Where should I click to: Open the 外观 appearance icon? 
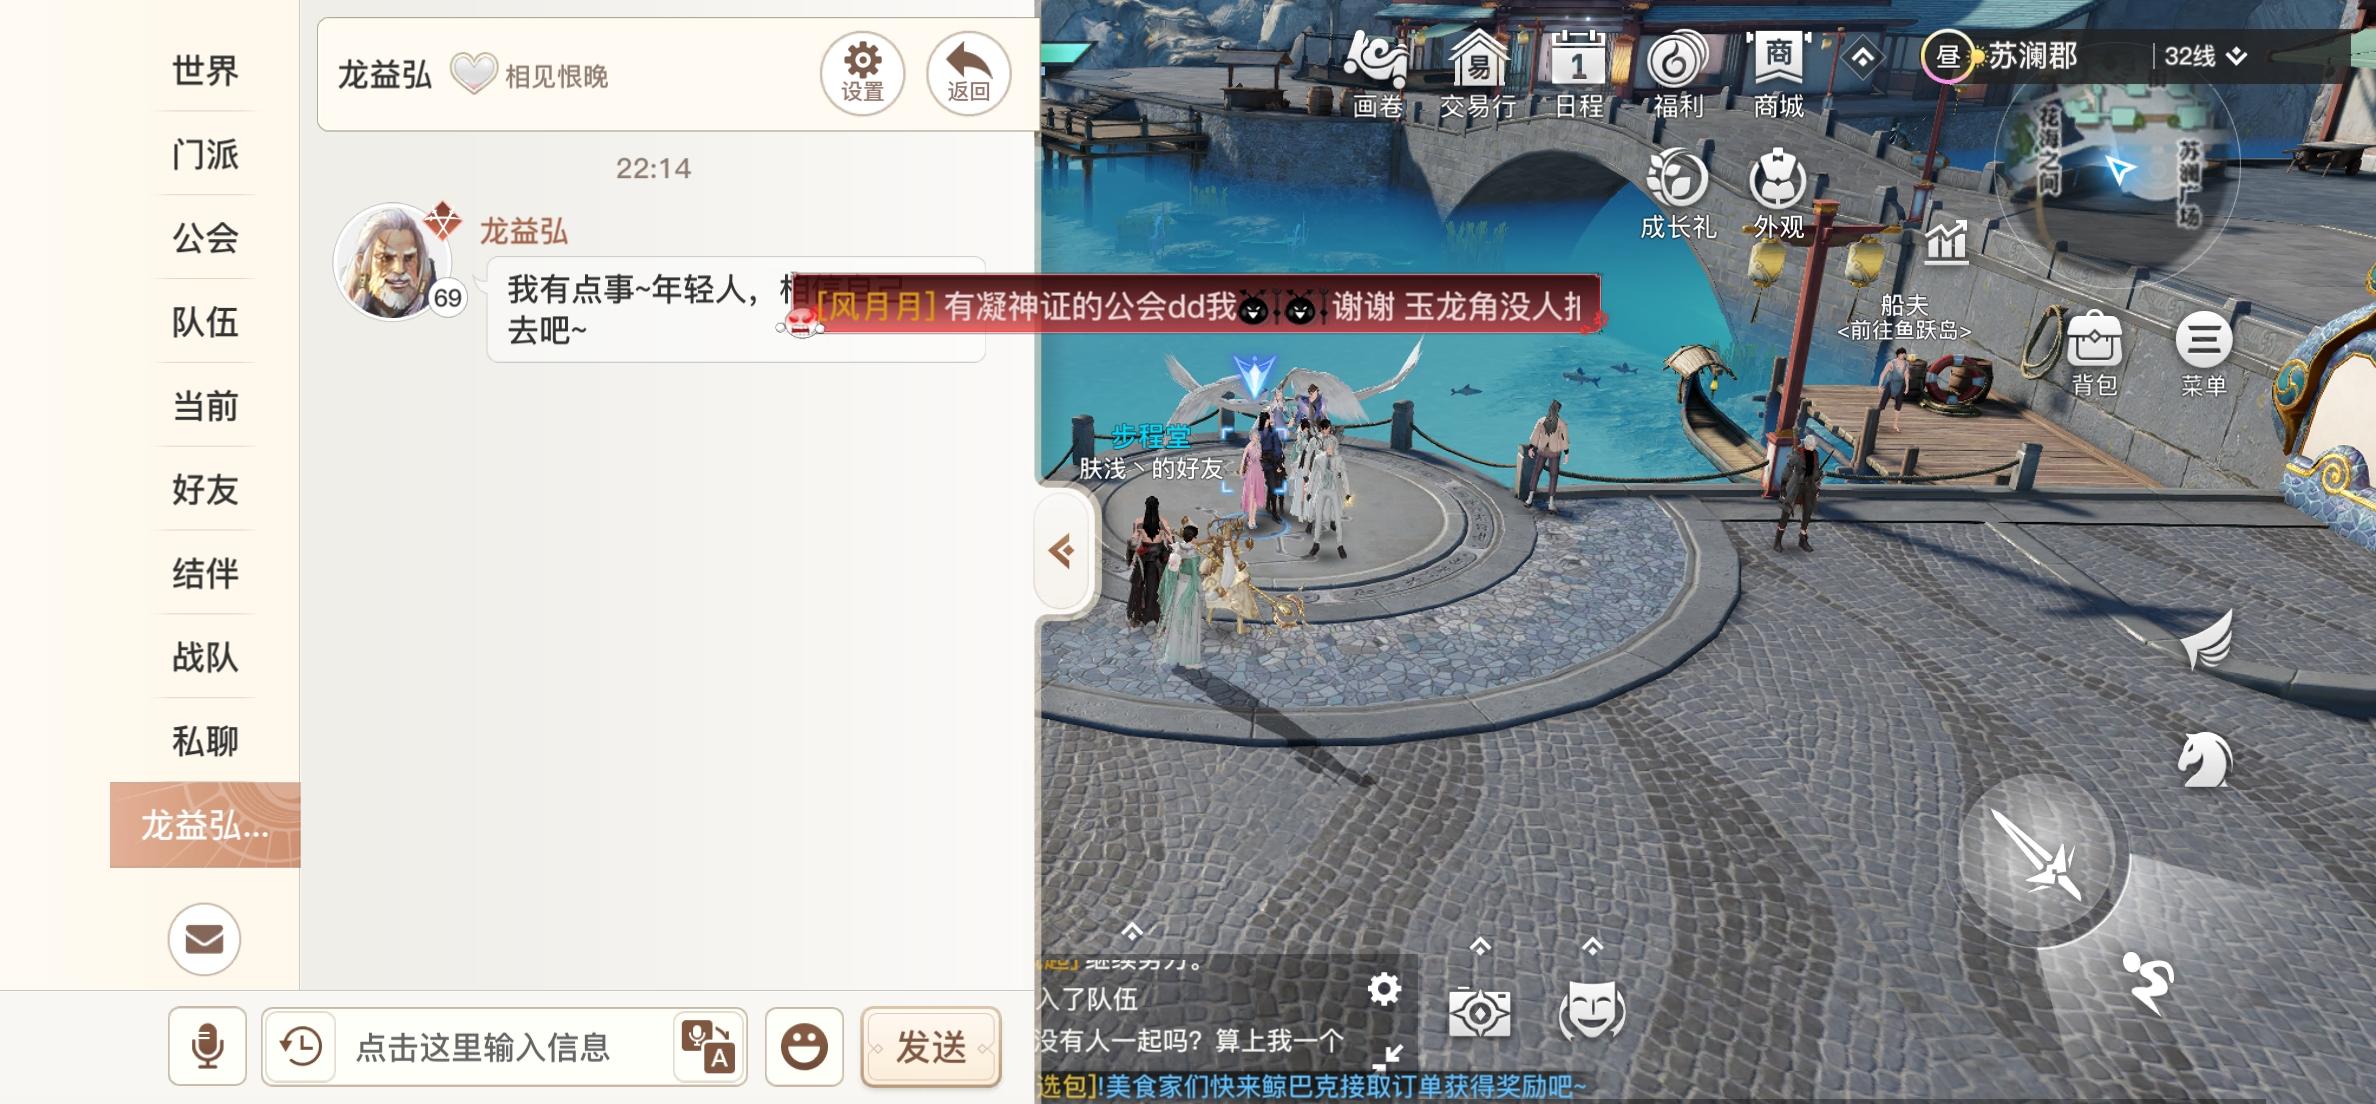click(x=1778, y=194)
